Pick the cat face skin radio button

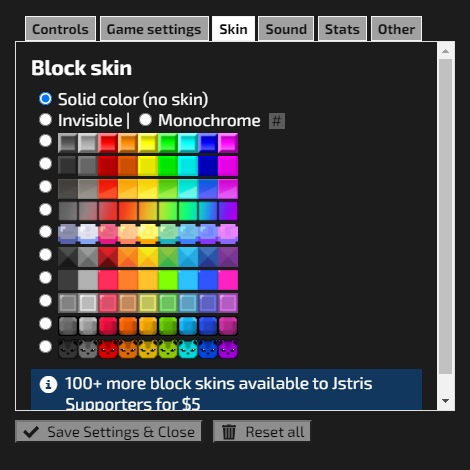[x=45, y=347]
